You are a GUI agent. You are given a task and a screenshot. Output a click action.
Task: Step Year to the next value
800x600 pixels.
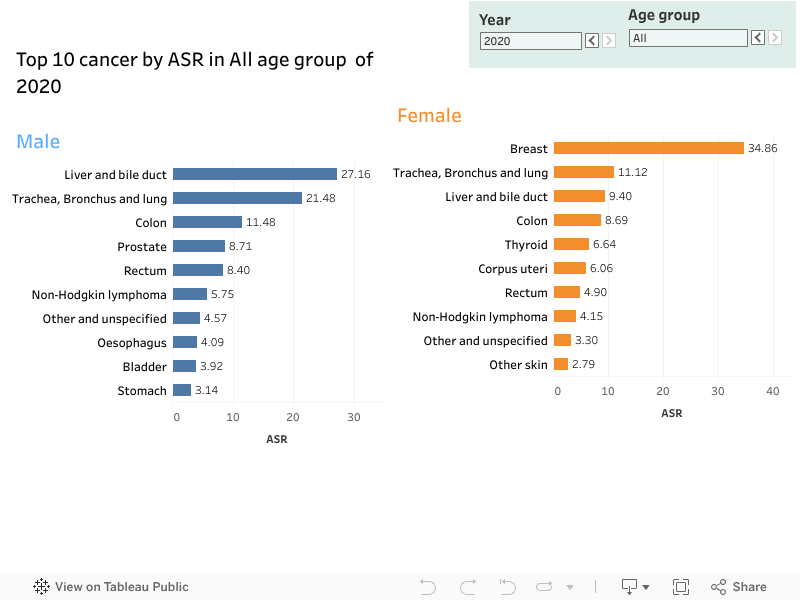coord(608,41)
